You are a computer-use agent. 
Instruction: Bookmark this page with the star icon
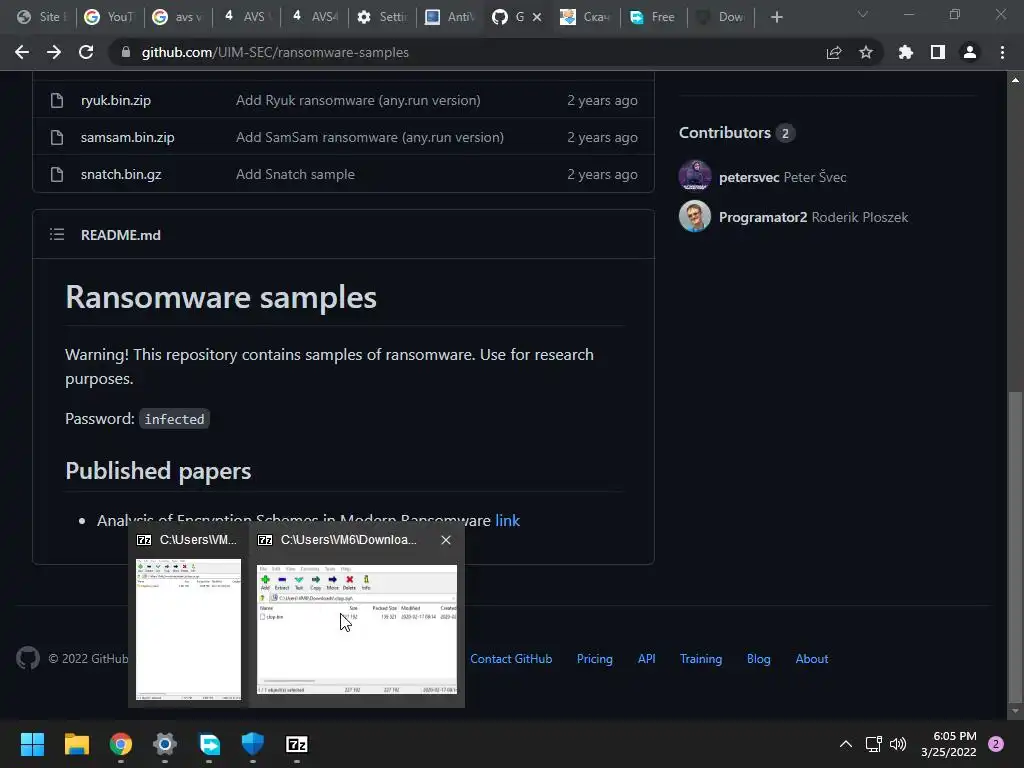866,52
